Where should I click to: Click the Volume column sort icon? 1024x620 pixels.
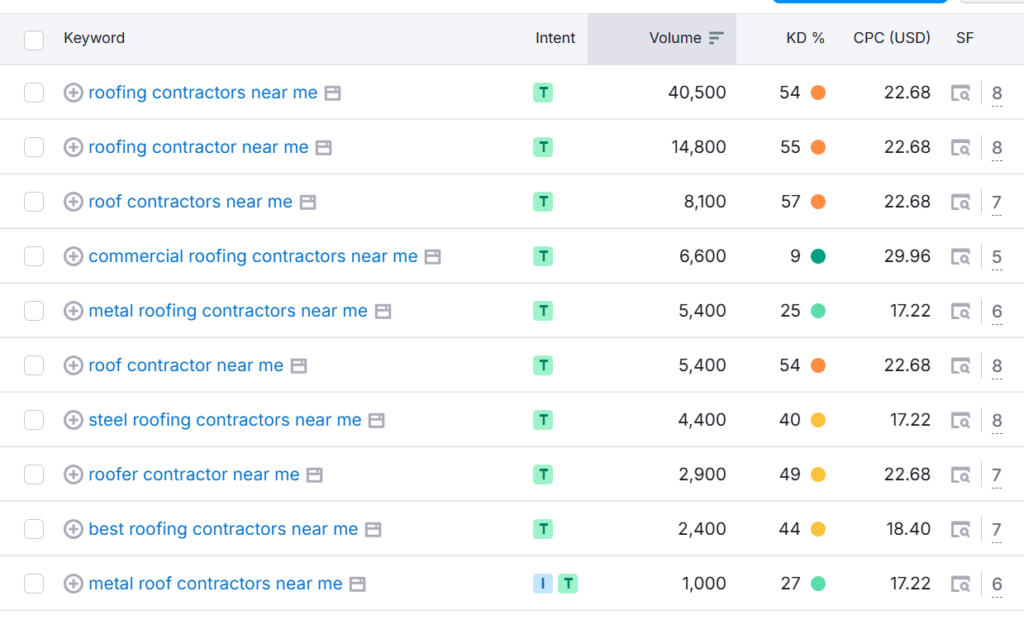(716, 39)
